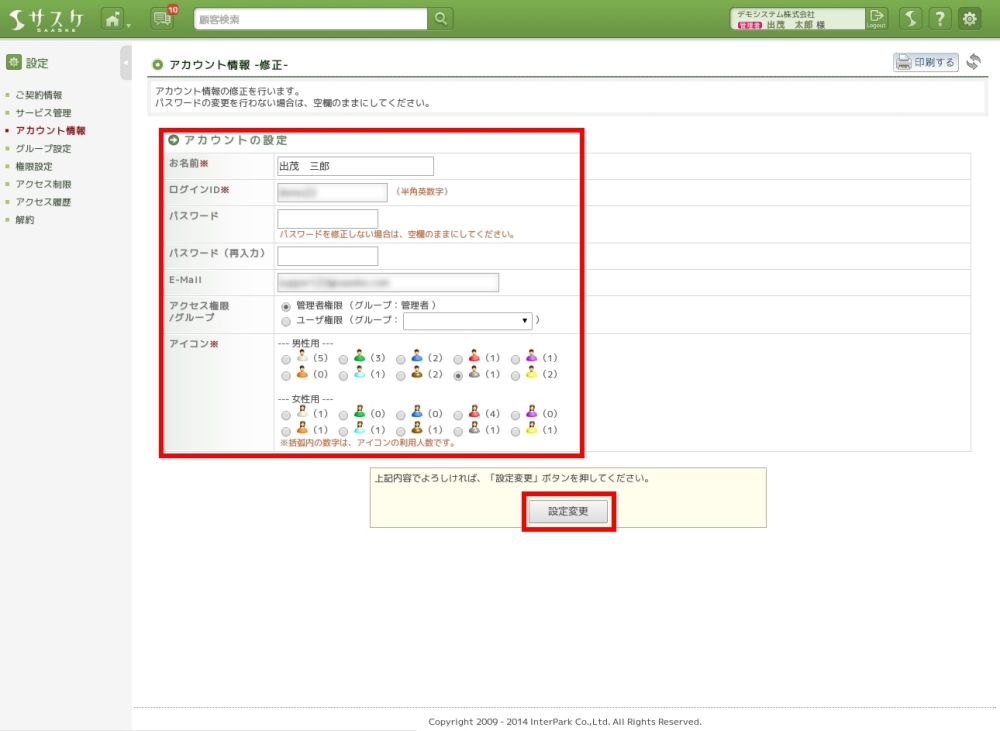Click the brown male avatar icon
Screen dimensions: 1000x731
pos(416,373)
